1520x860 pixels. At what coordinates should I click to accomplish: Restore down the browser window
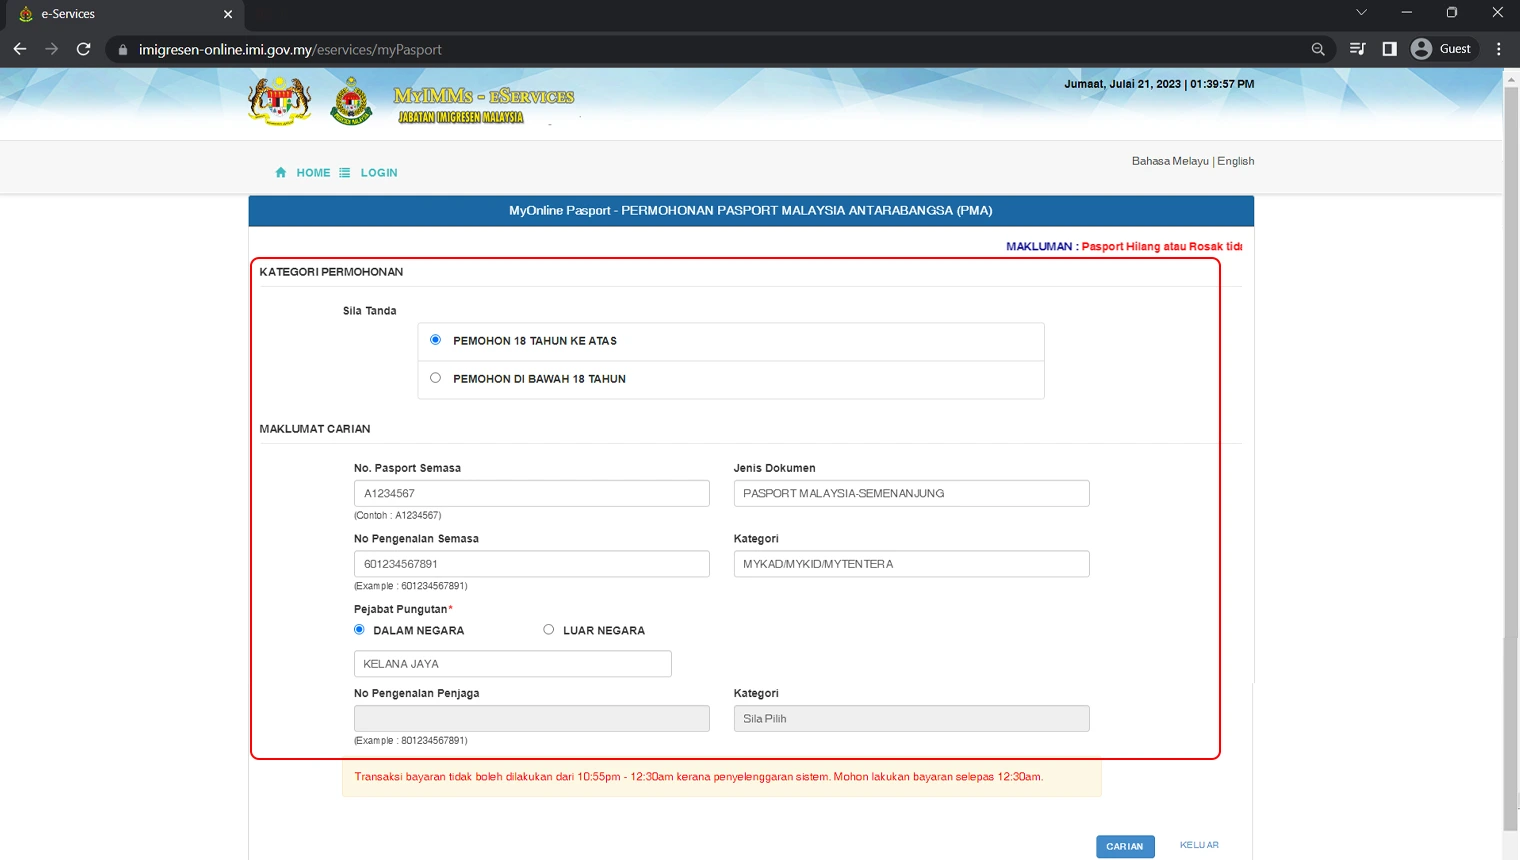coord(1452,13)
